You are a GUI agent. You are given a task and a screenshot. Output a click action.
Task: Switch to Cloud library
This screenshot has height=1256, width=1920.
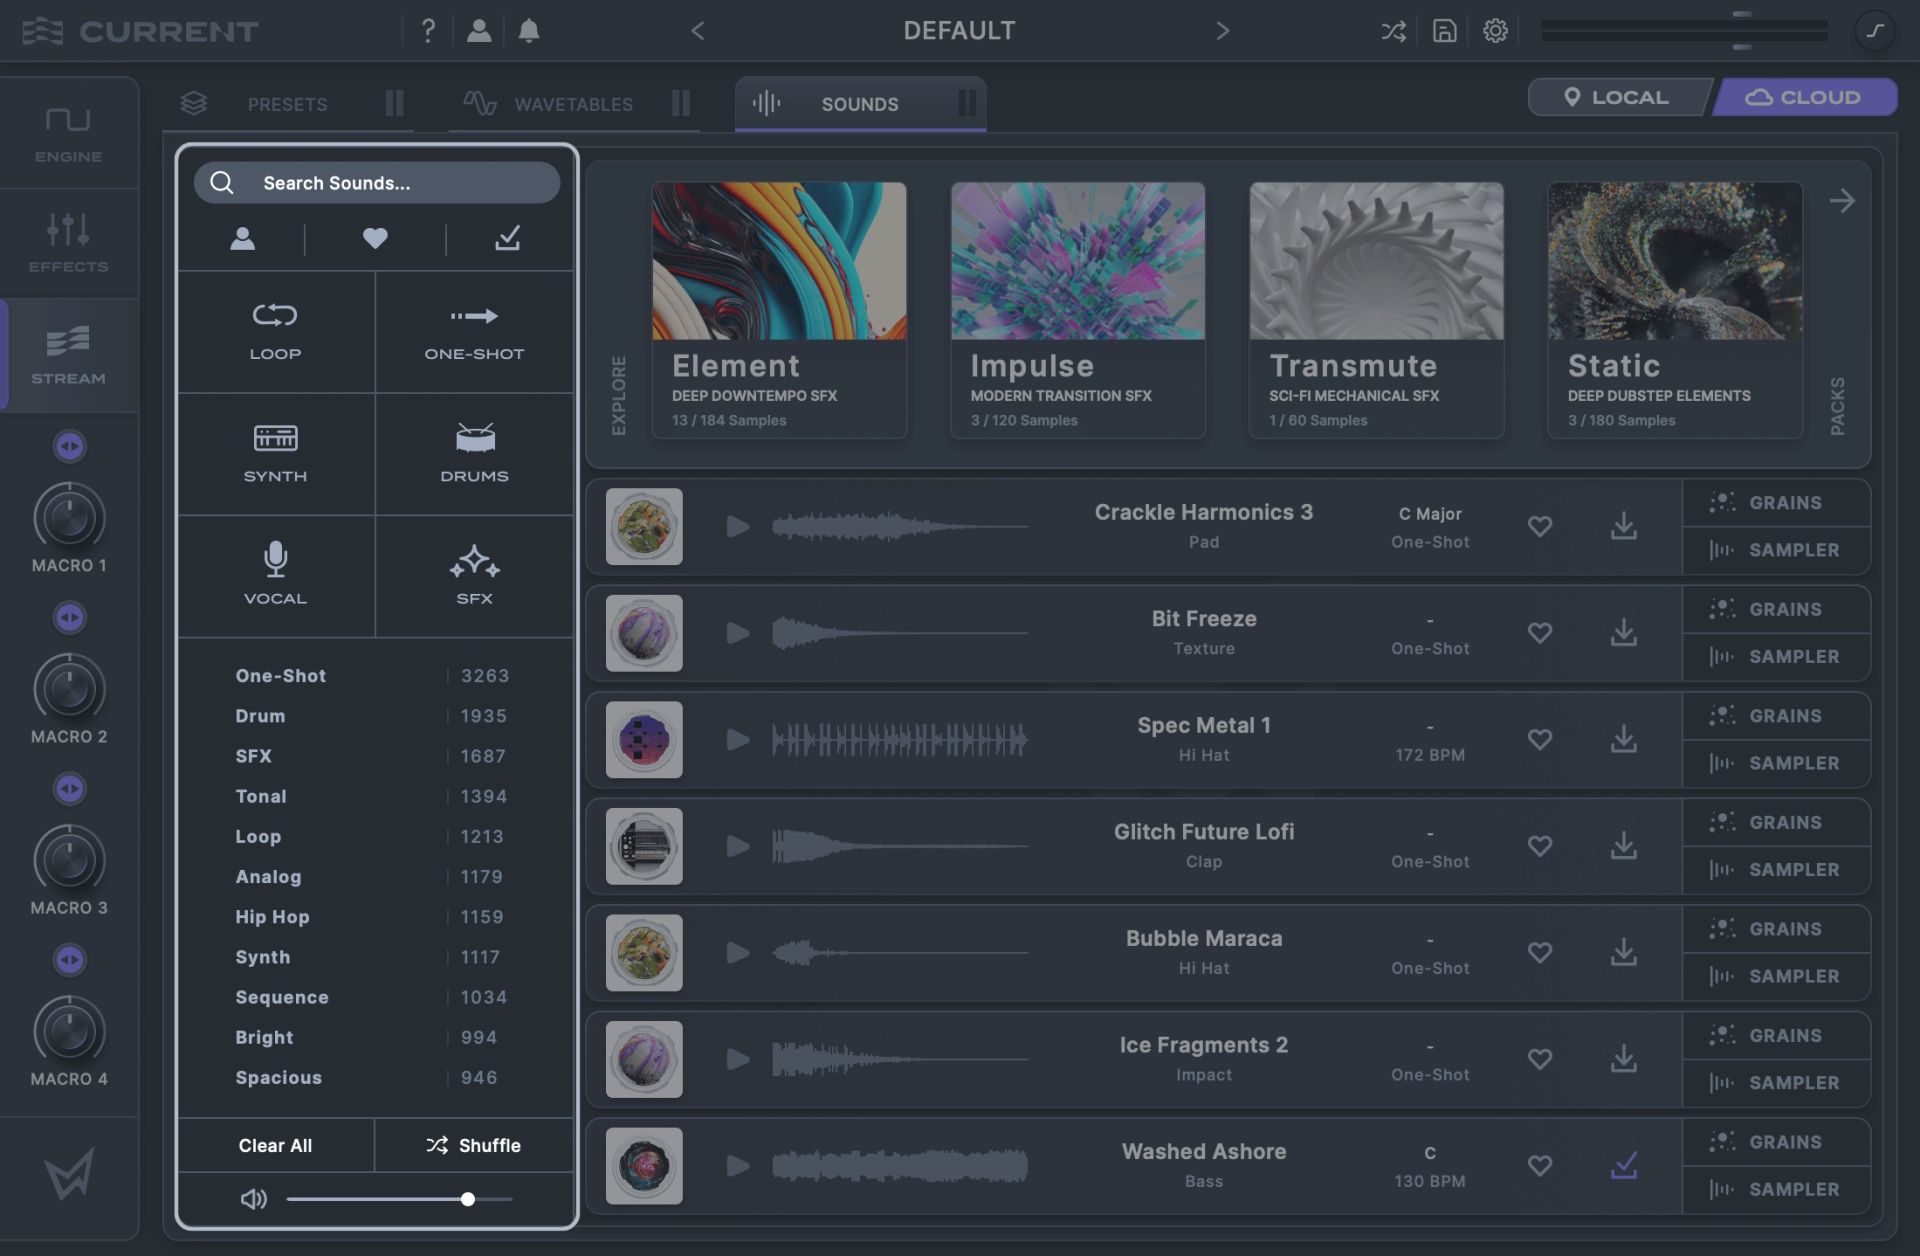pyautogui.click(x=1804, y=97)
